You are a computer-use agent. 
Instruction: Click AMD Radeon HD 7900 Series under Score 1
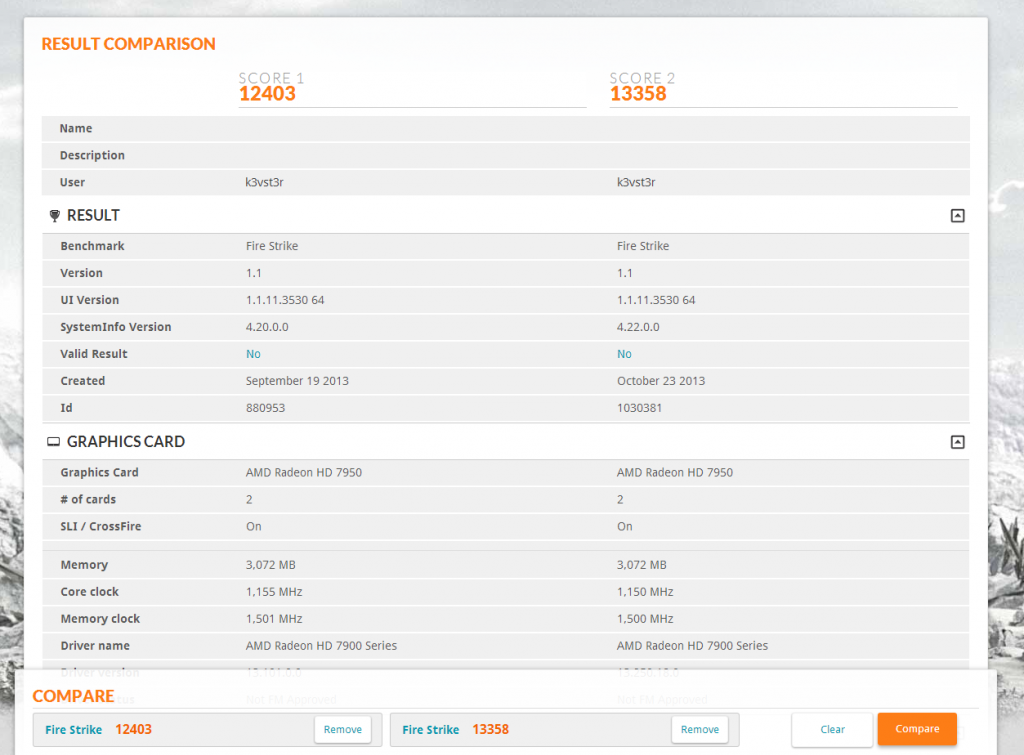(x=321, y=646)
